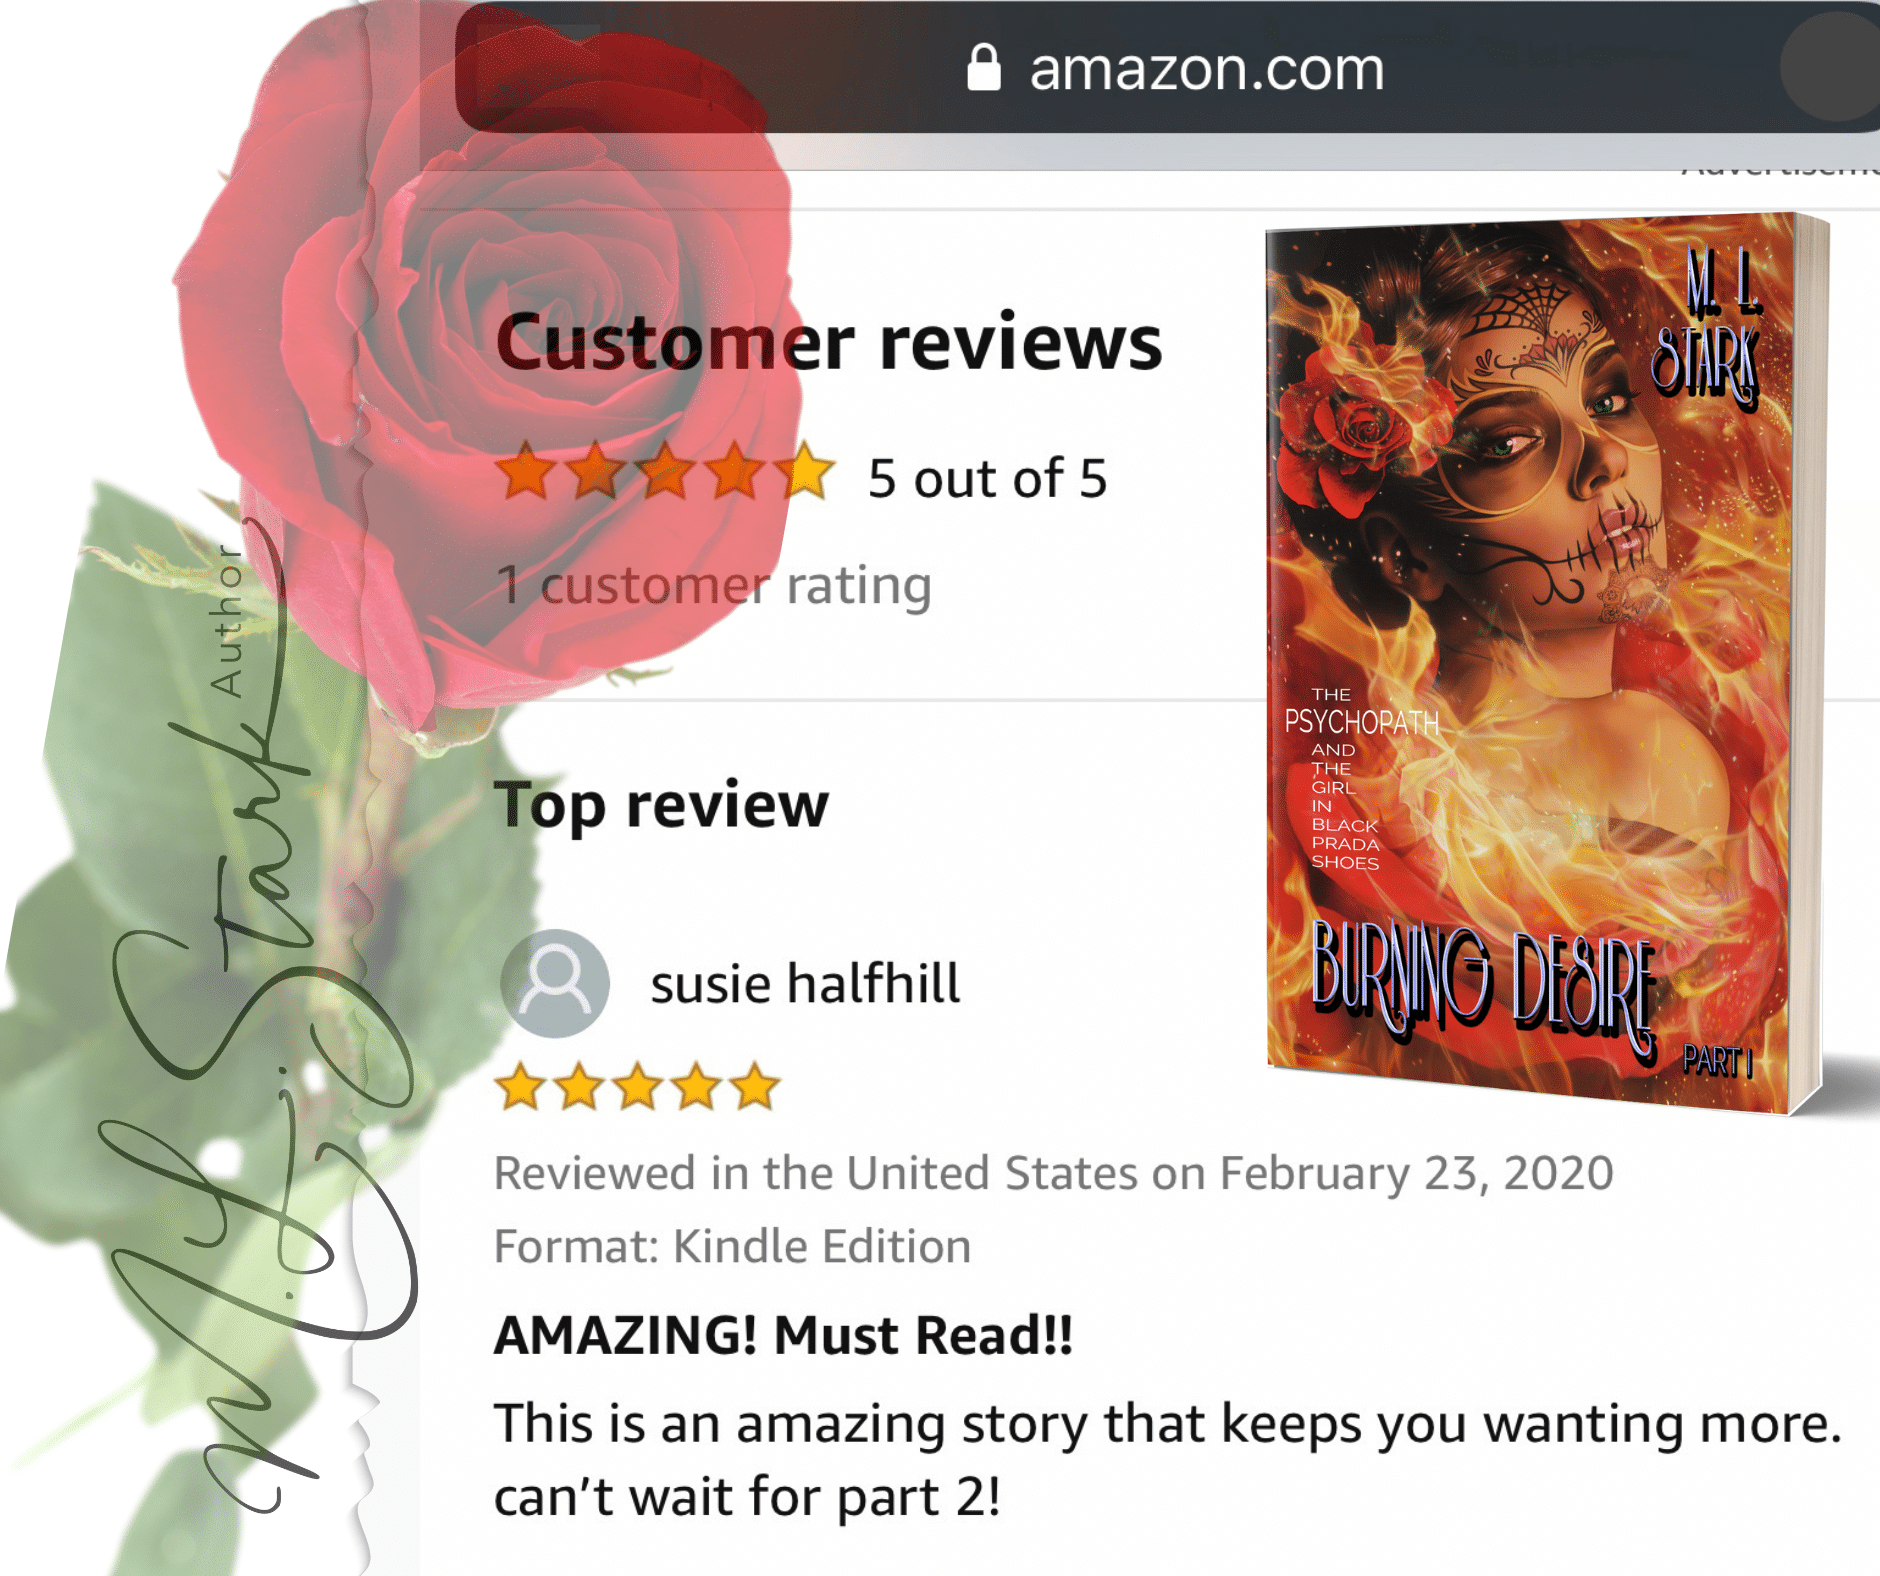Click the amazon.com address bar text
Screen dimensions: 1880x1576
pyautogui.click(x=1207, y=69)
